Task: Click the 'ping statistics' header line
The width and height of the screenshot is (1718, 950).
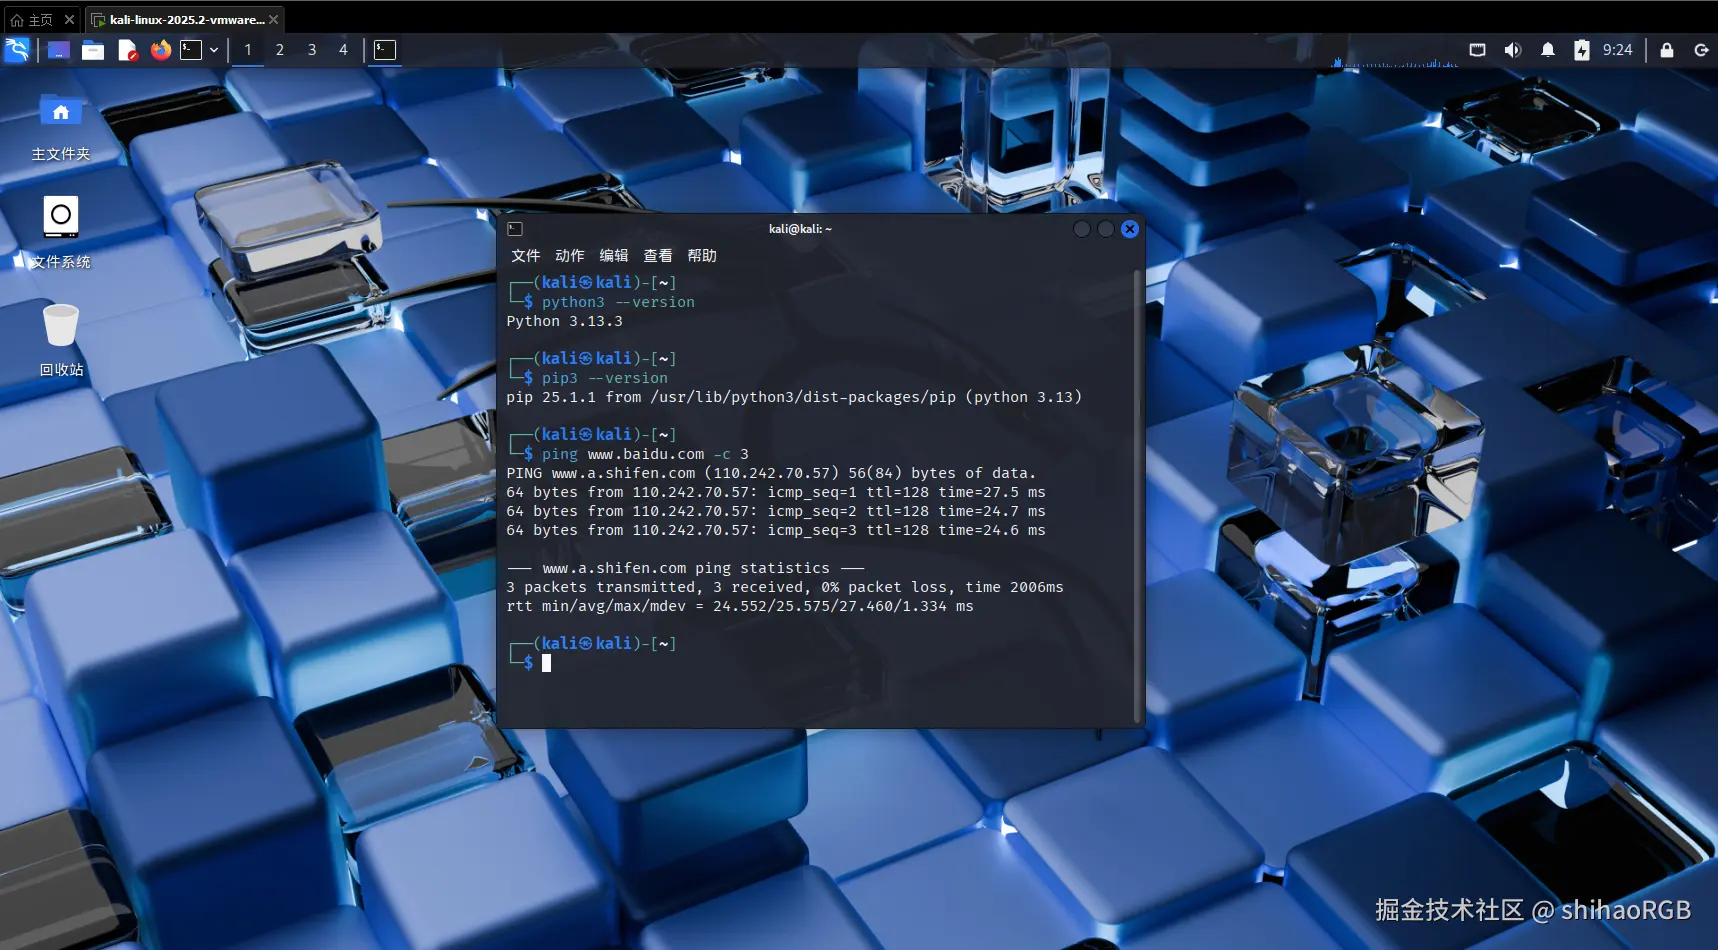Action: (x=686, y=568)
